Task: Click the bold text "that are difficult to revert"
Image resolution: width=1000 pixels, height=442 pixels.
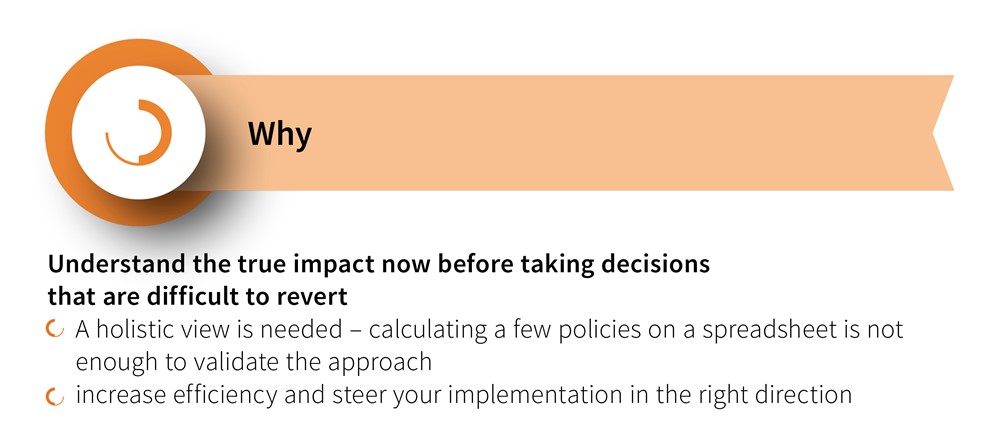Action: click(198, 297)
